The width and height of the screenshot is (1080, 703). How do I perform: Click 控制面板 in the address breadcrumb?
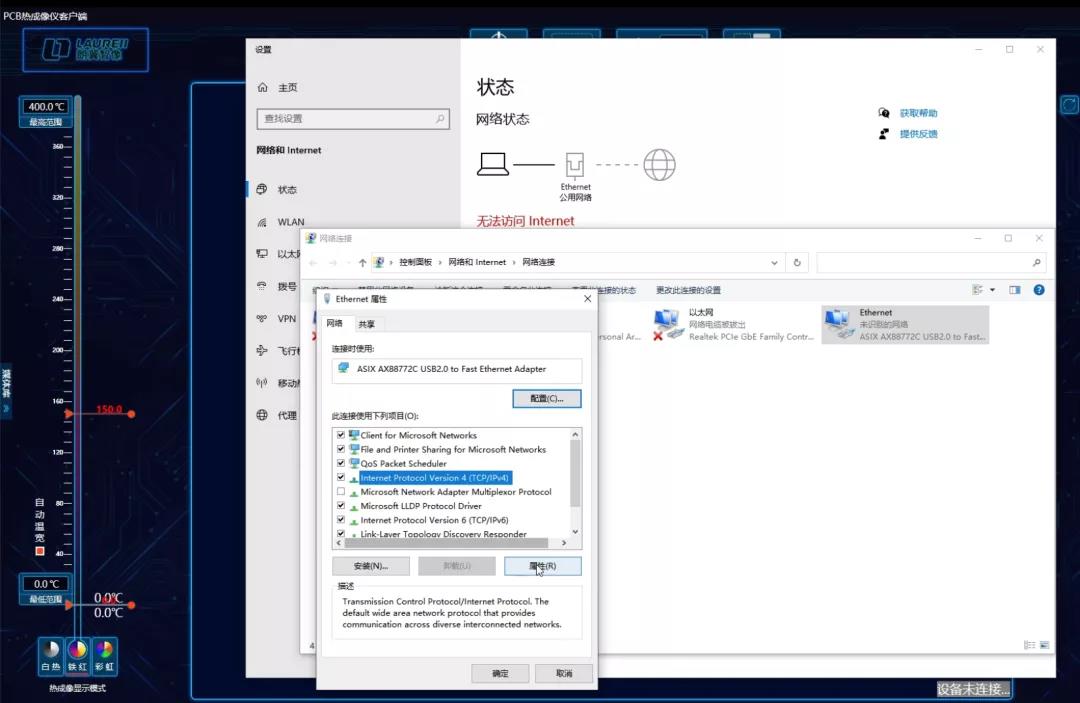tap(415, 262)
